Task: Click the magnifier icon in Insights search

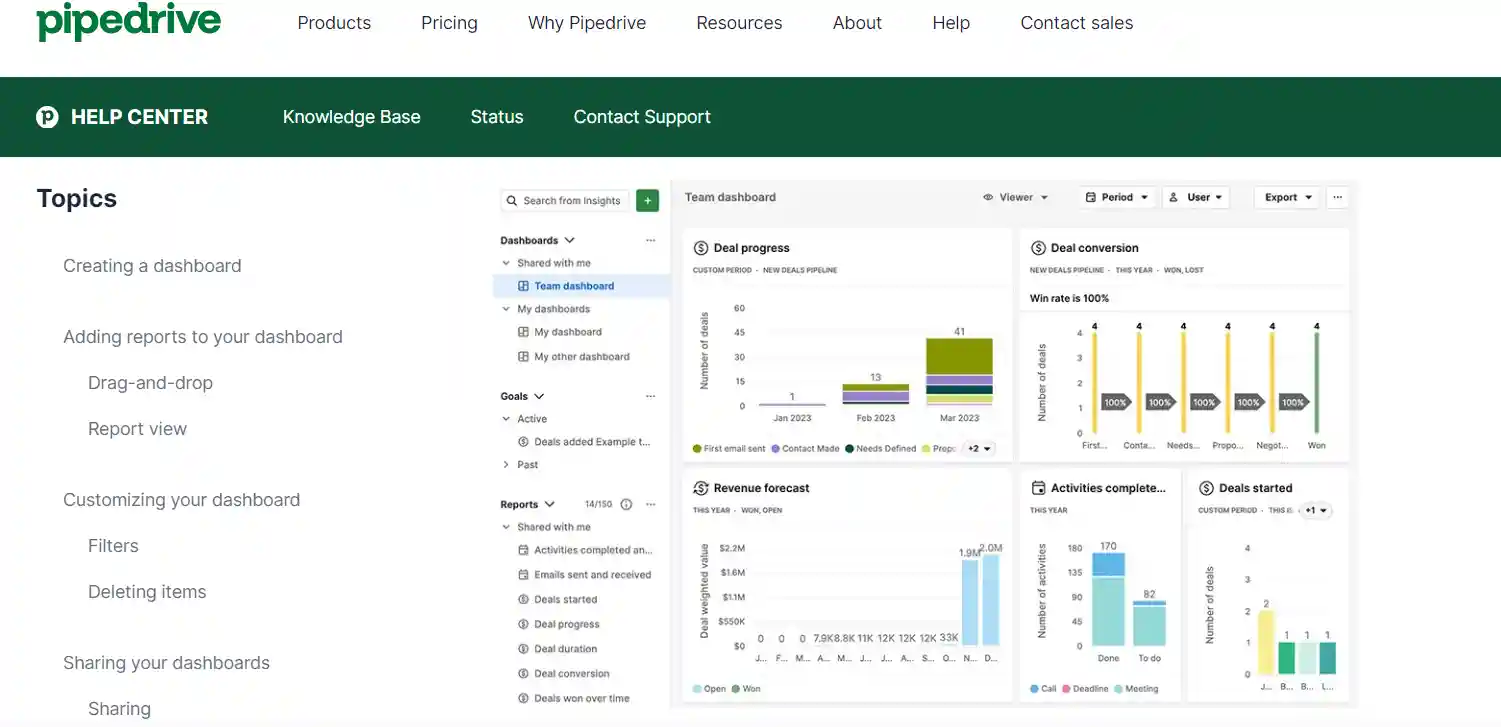Action: click(x=512, y=201)
